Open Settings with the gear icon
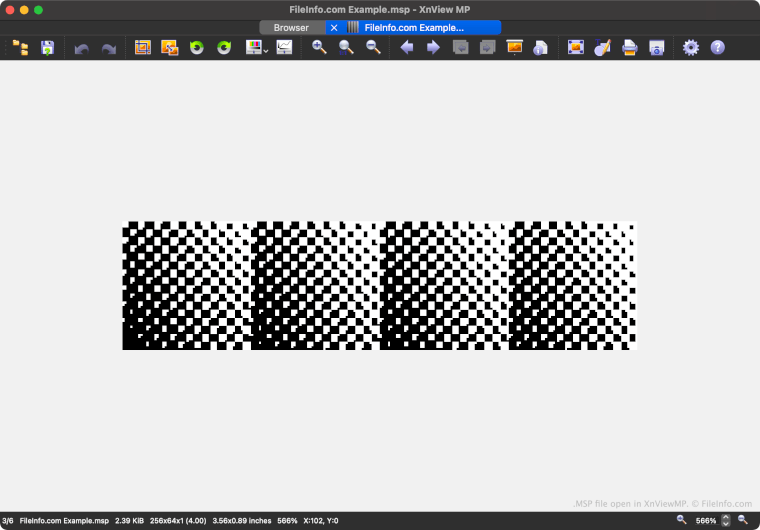 (x=690, y=48)
